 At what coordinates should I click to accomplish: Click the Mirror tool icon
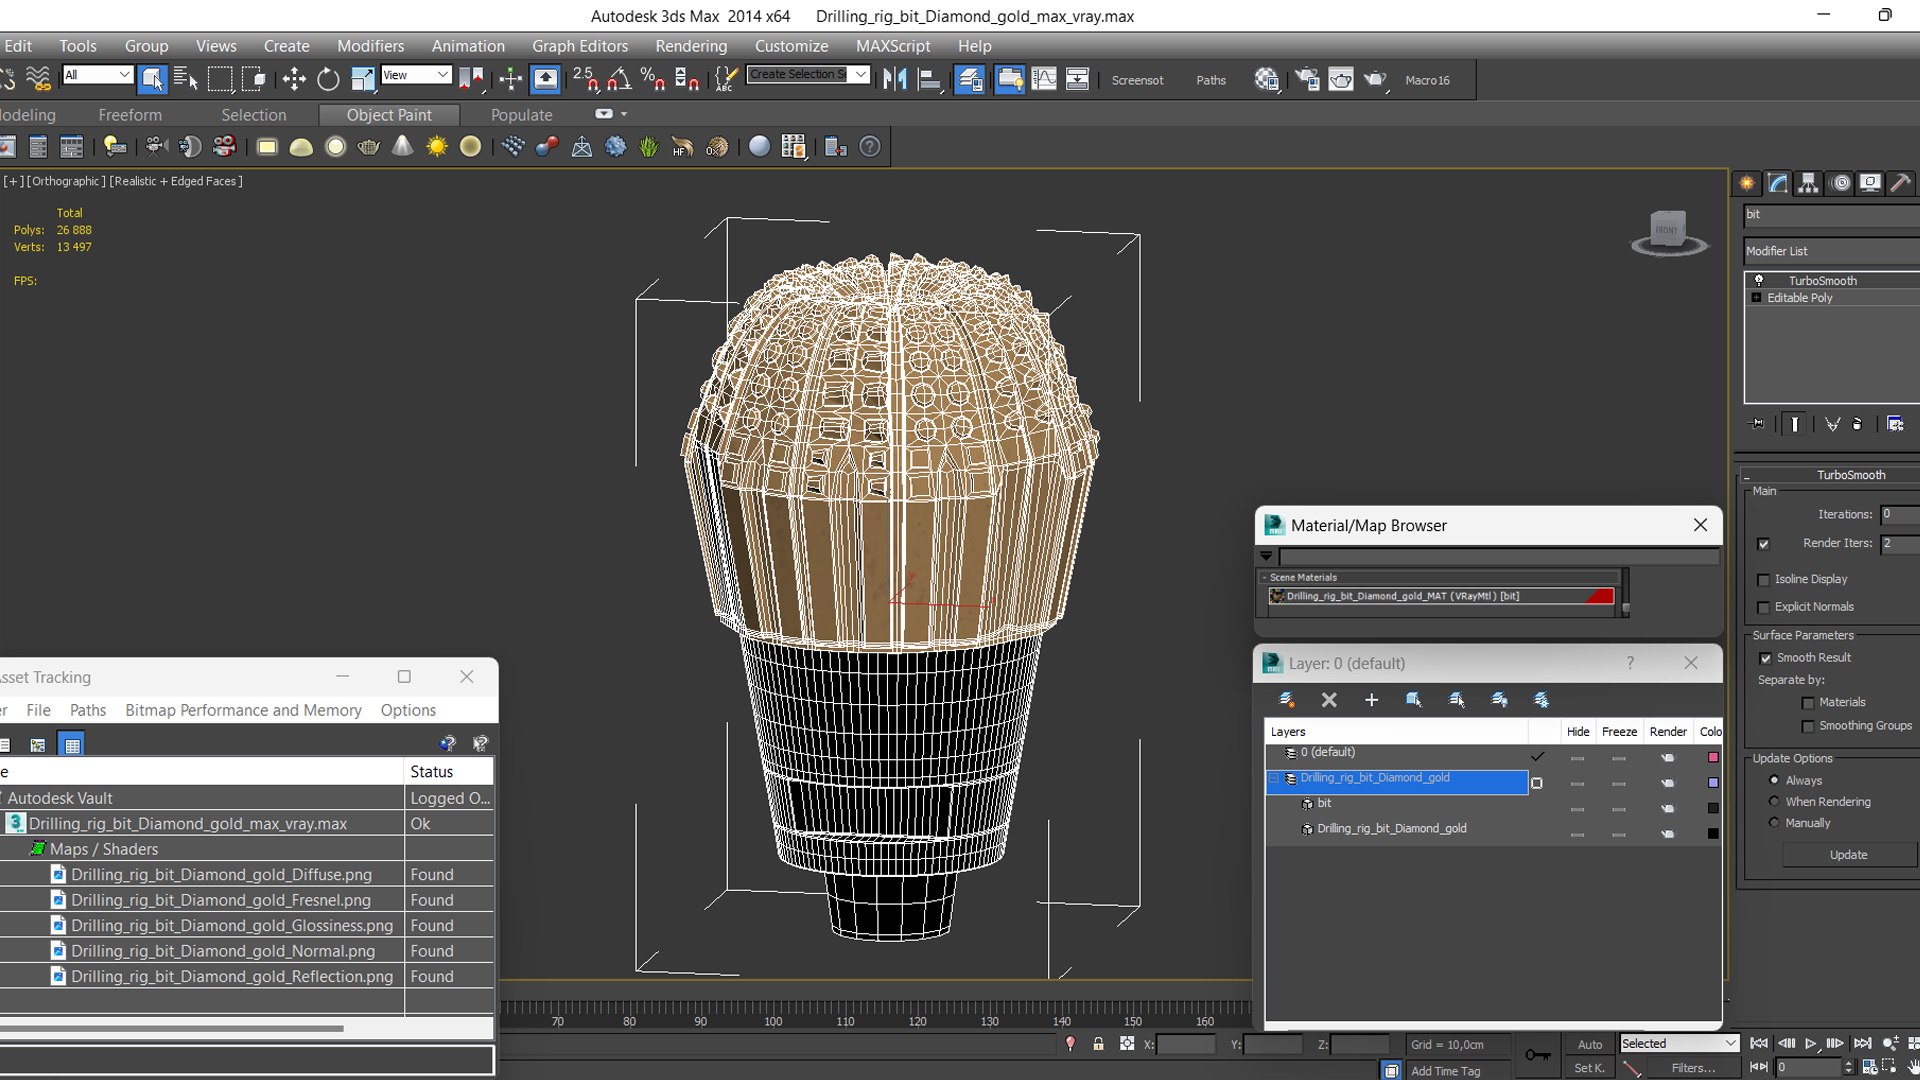[894, 79]
